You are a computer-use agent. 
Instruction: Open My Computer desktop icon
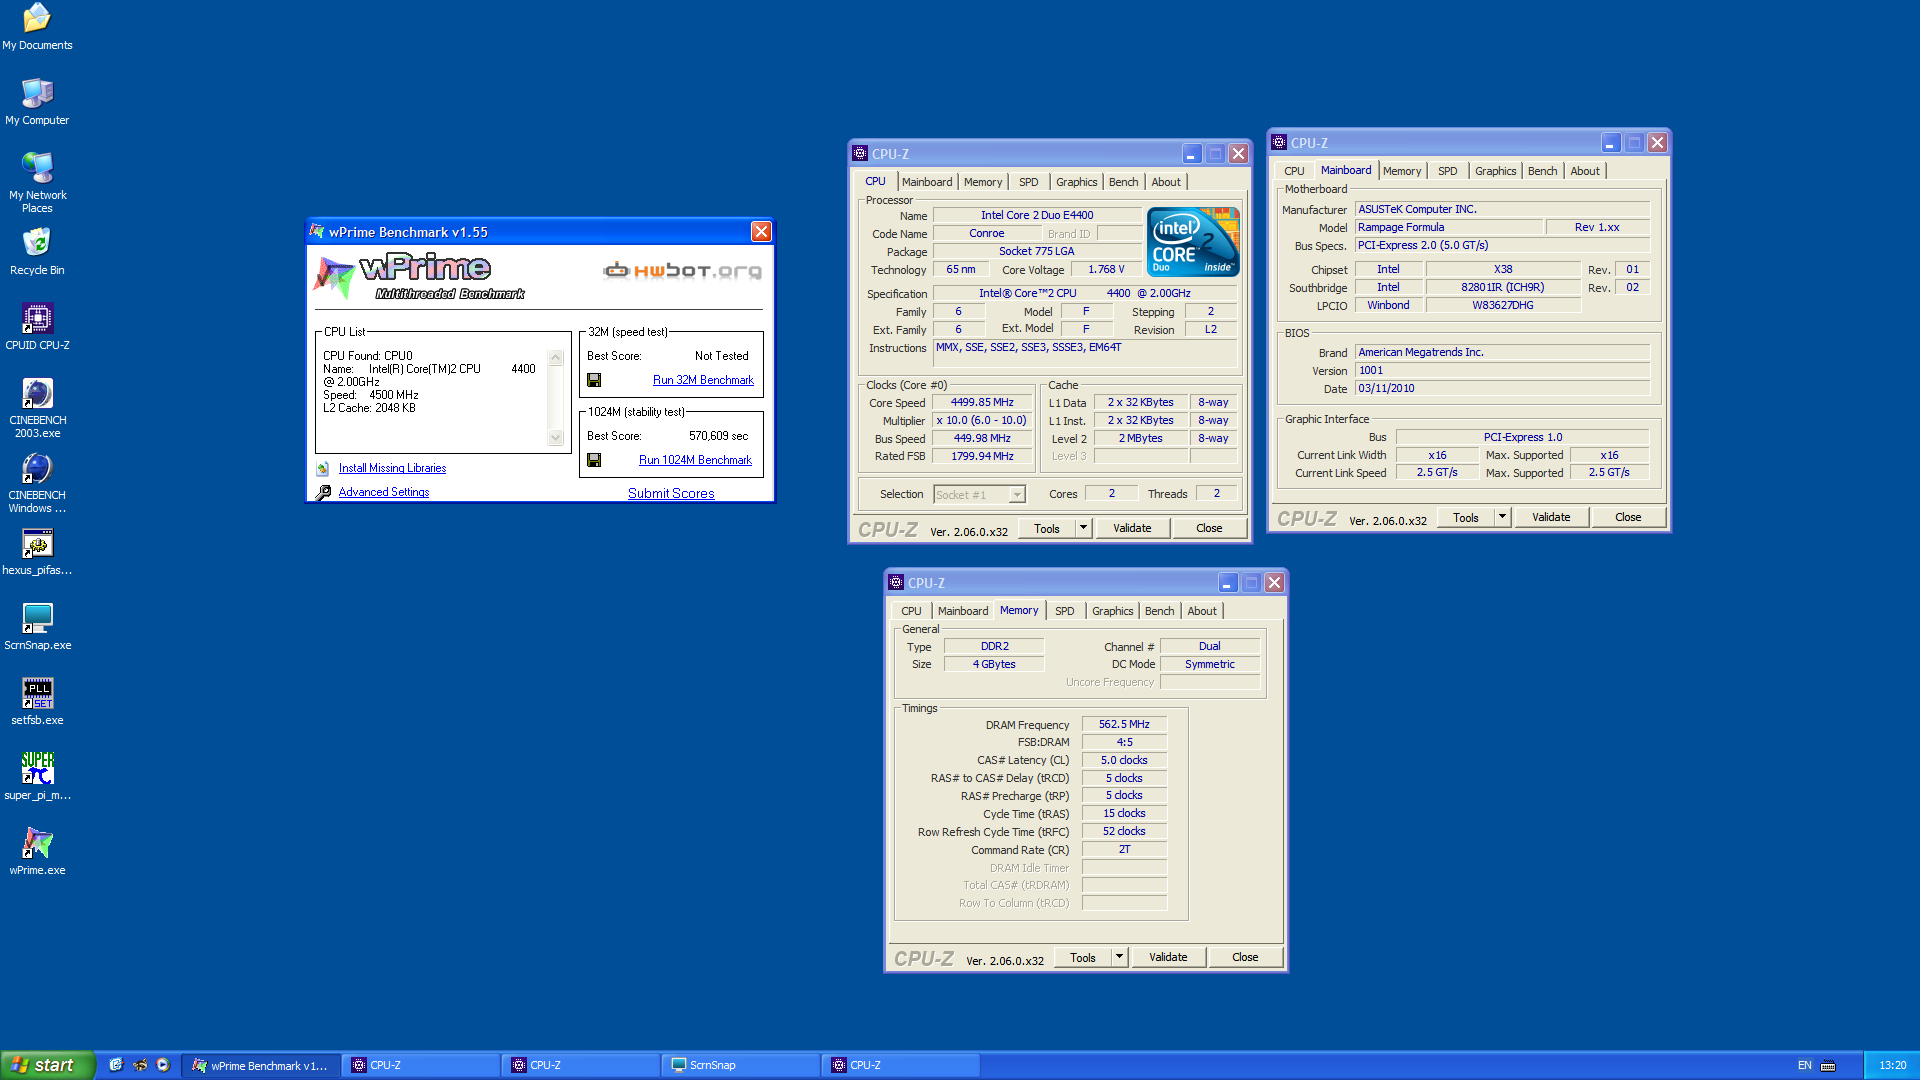coord(37,102)
